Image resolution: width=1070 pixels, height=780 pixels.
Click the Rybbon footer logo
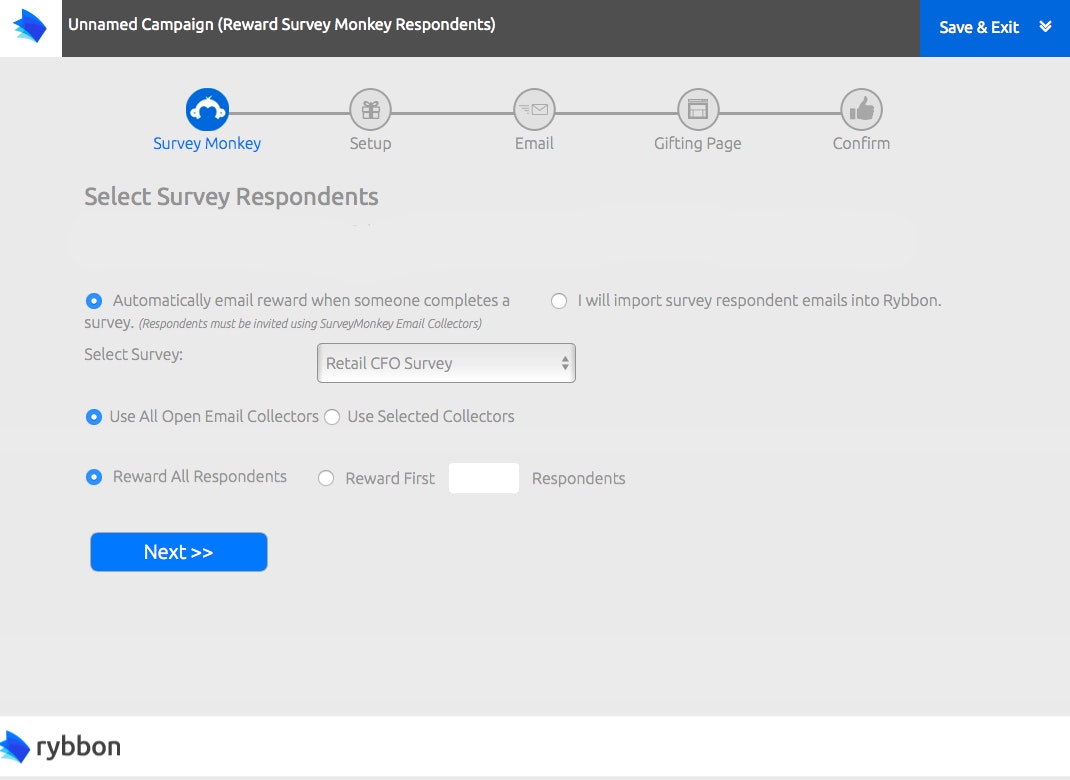tap(61, 747)
